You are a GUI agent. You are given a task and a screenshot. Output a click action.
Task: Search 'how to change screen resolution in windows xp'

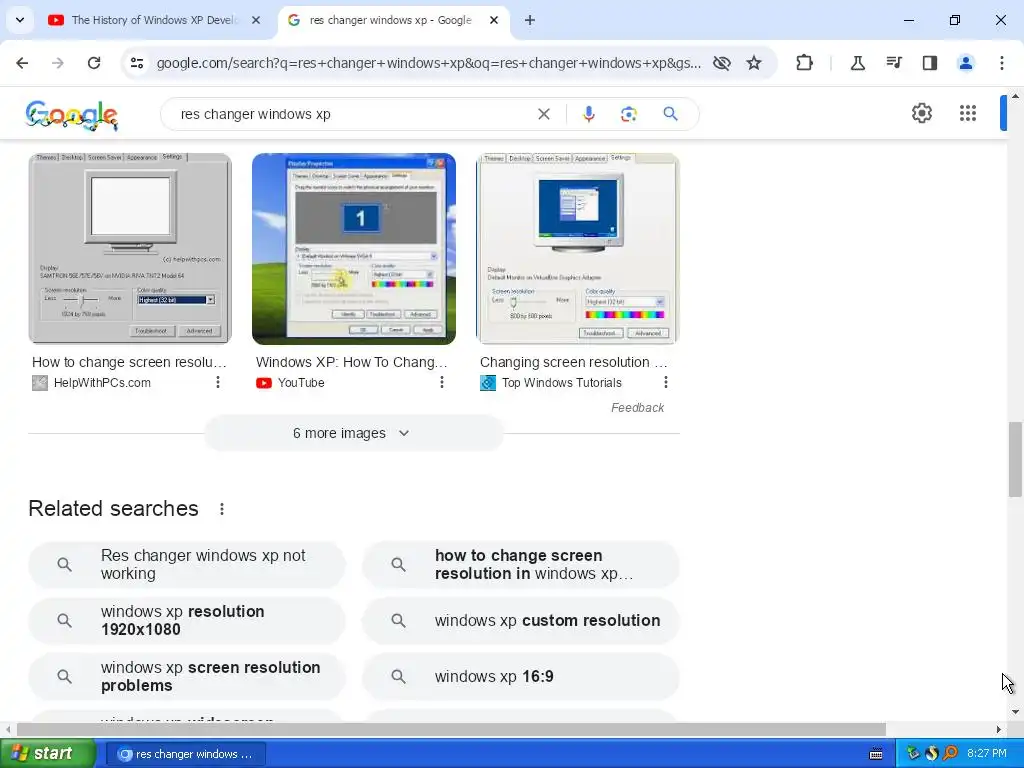[x=520, y=565]
